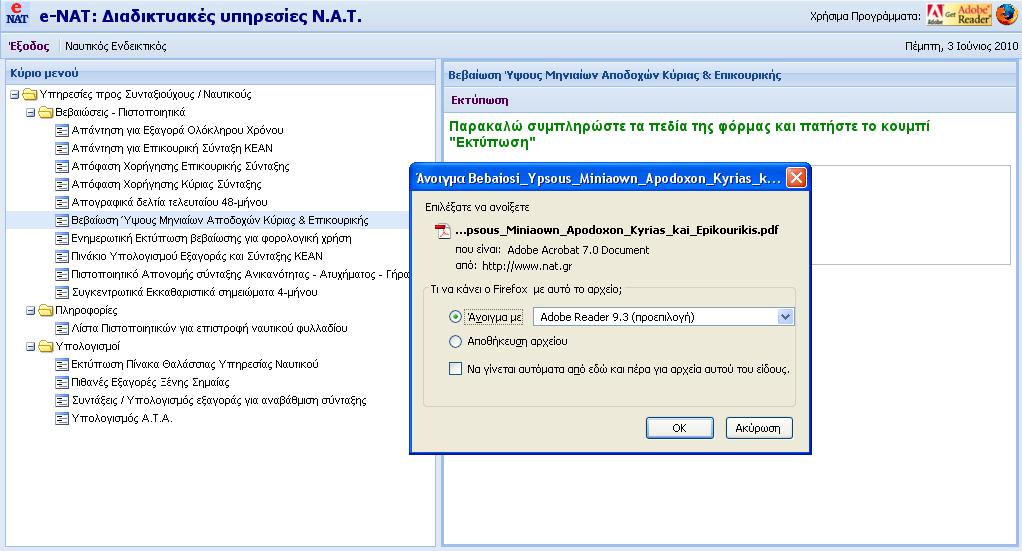Click document icon of Πιθανές Εξαγορές Ξένης Σημαίας

62,383
